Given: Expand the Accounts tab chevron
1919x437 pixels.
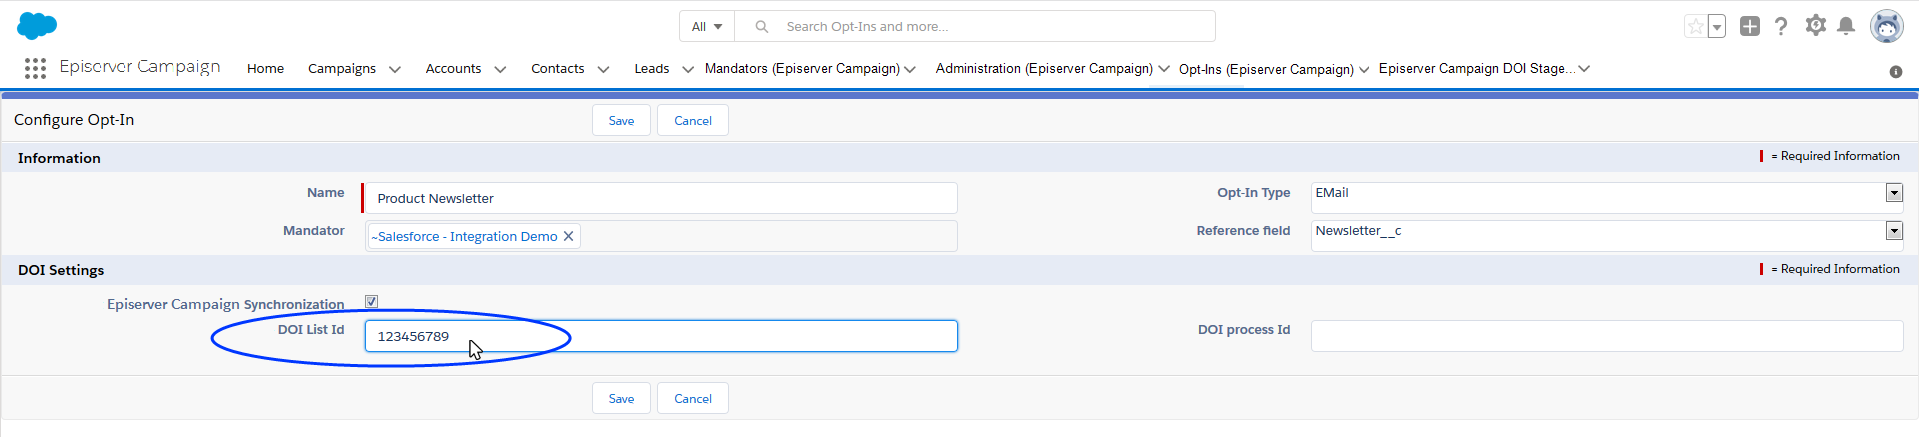Looking at the screenshot, I should (500, 69).
